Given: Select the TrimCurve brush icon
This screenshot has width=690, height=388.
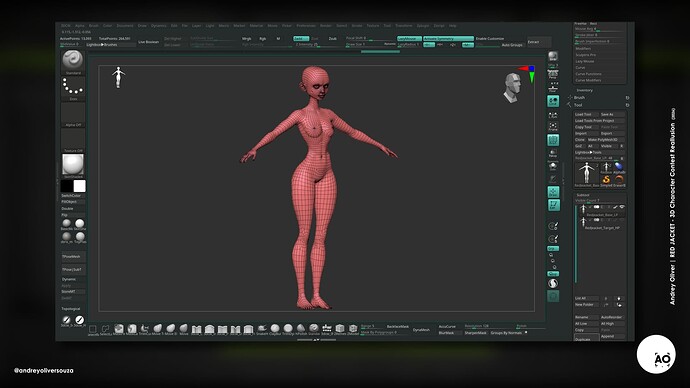Looking at the screenshot, I should [144, 329].
